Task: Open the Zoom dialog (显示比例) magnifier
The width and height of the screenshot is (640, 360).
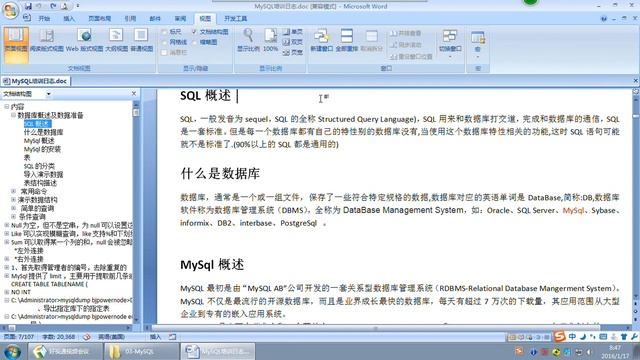Action: pos(248,40)
